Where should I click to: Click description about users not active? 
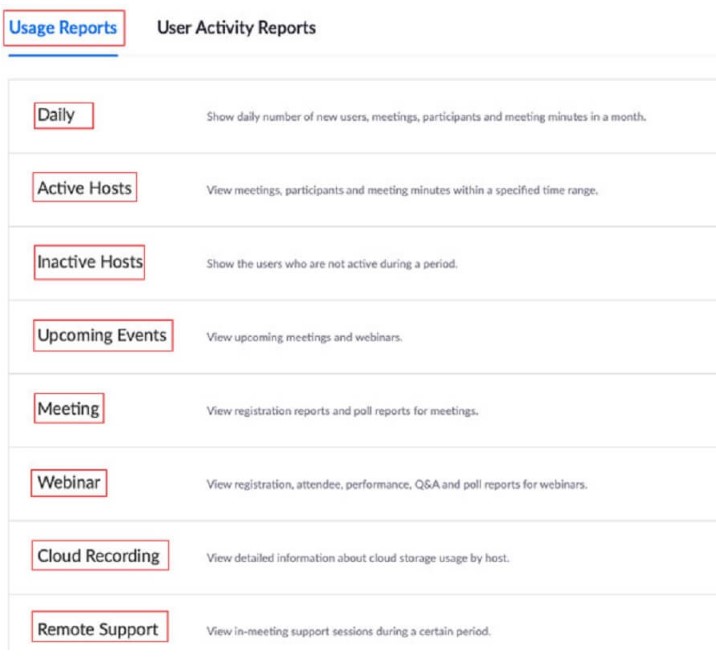click(x=332, y=264)
